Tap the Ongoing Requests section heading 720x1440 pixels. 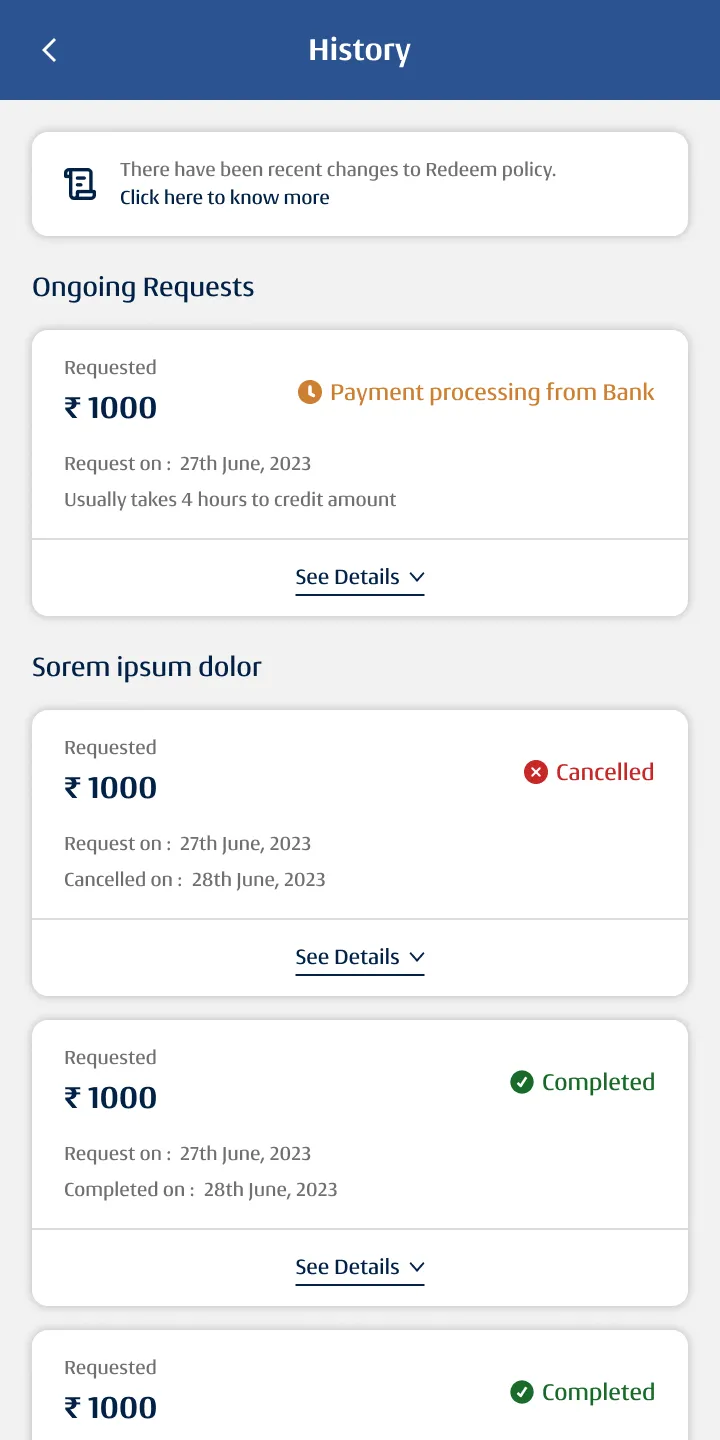click(143, 288)
